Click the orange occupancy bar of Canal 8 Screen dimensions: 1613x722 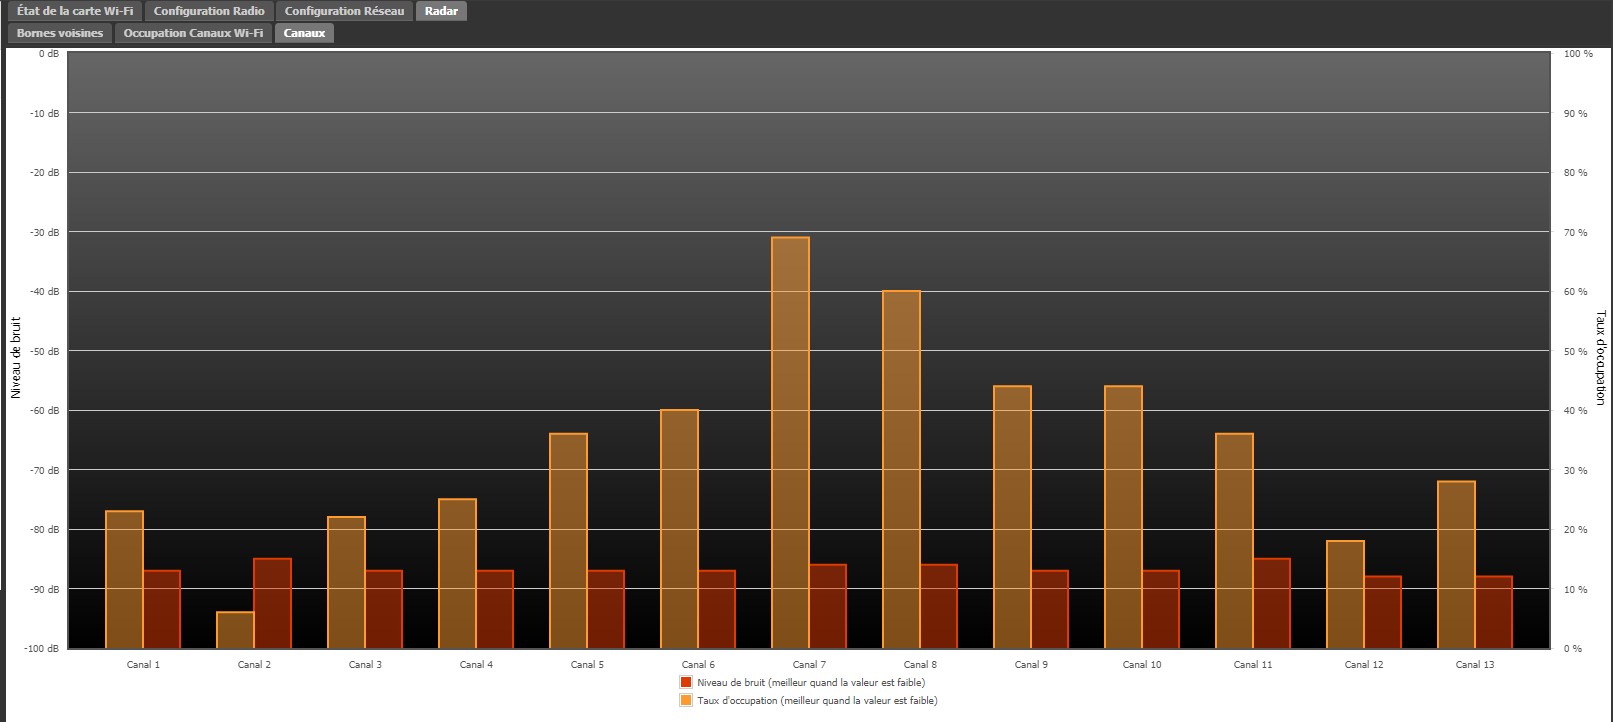902,470
